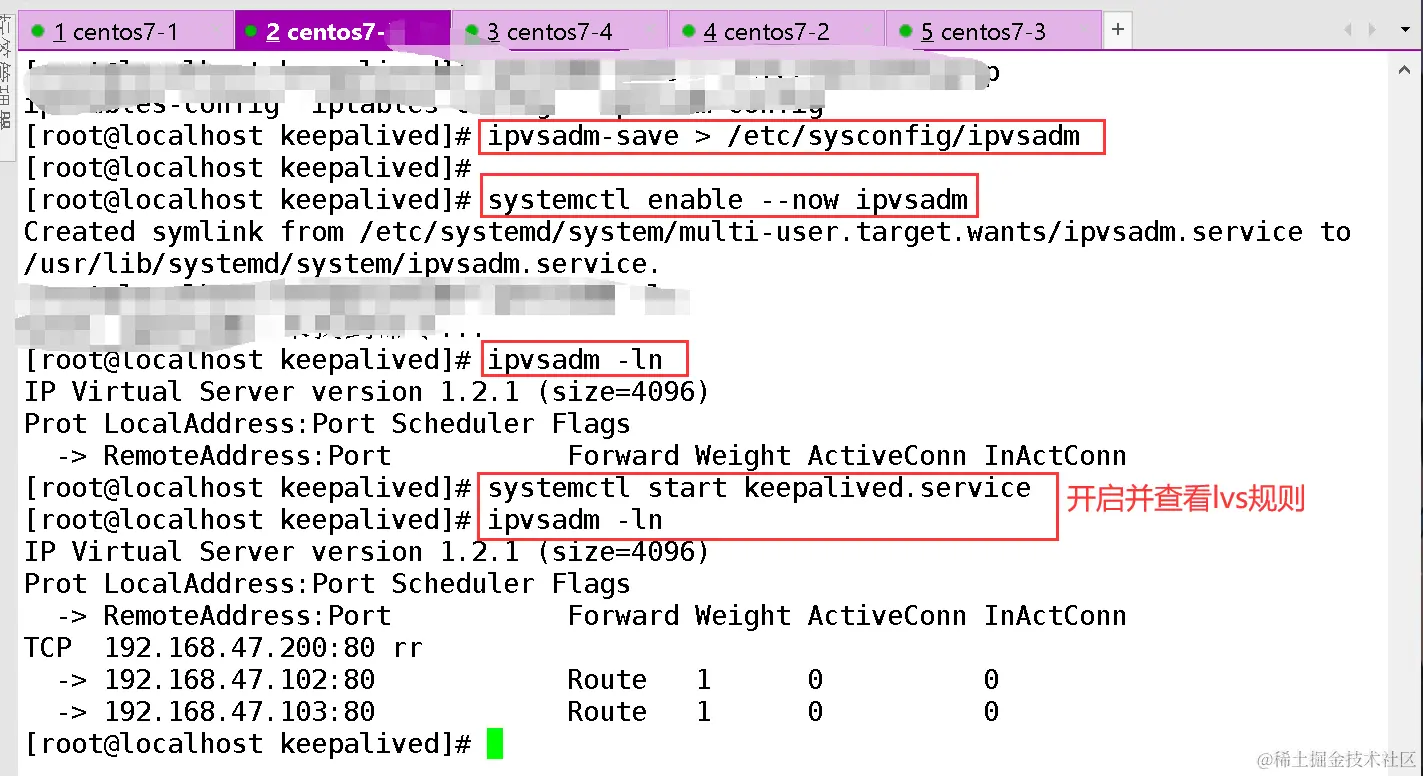Open the centos7-4 session tab
1423x776 pixels.
tap(560, 31)
